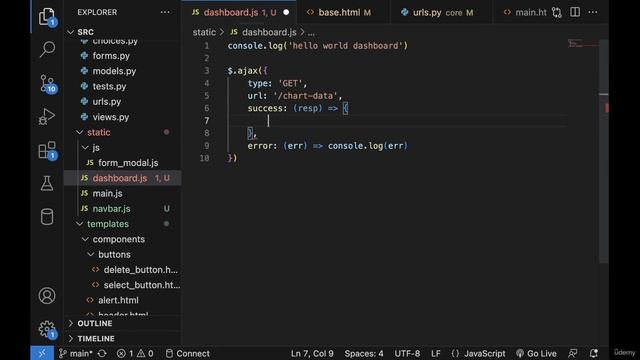
Task: Change encoding via UTF-8
Action: (407, 353)
